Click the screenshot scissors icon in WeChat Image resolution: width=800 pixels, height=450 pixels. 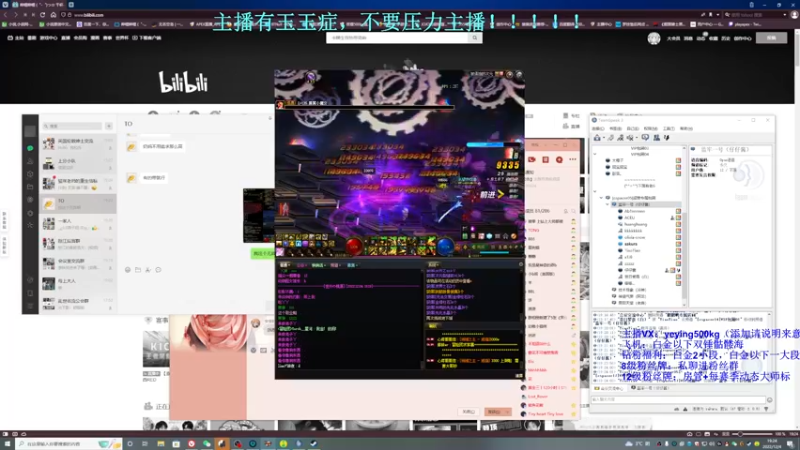pyautogui.click(x=148, y=270)
